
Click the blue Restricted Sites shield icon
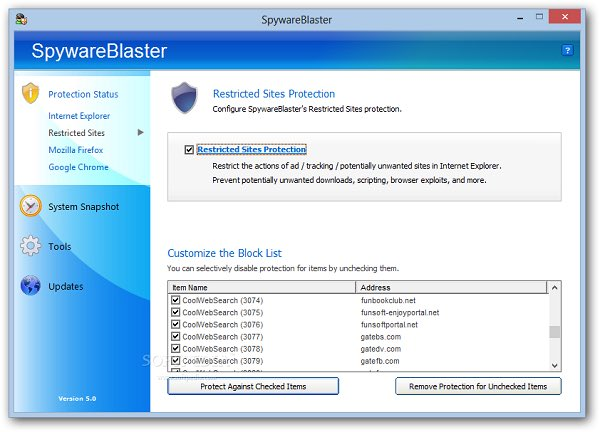click(x=184, y=98)
